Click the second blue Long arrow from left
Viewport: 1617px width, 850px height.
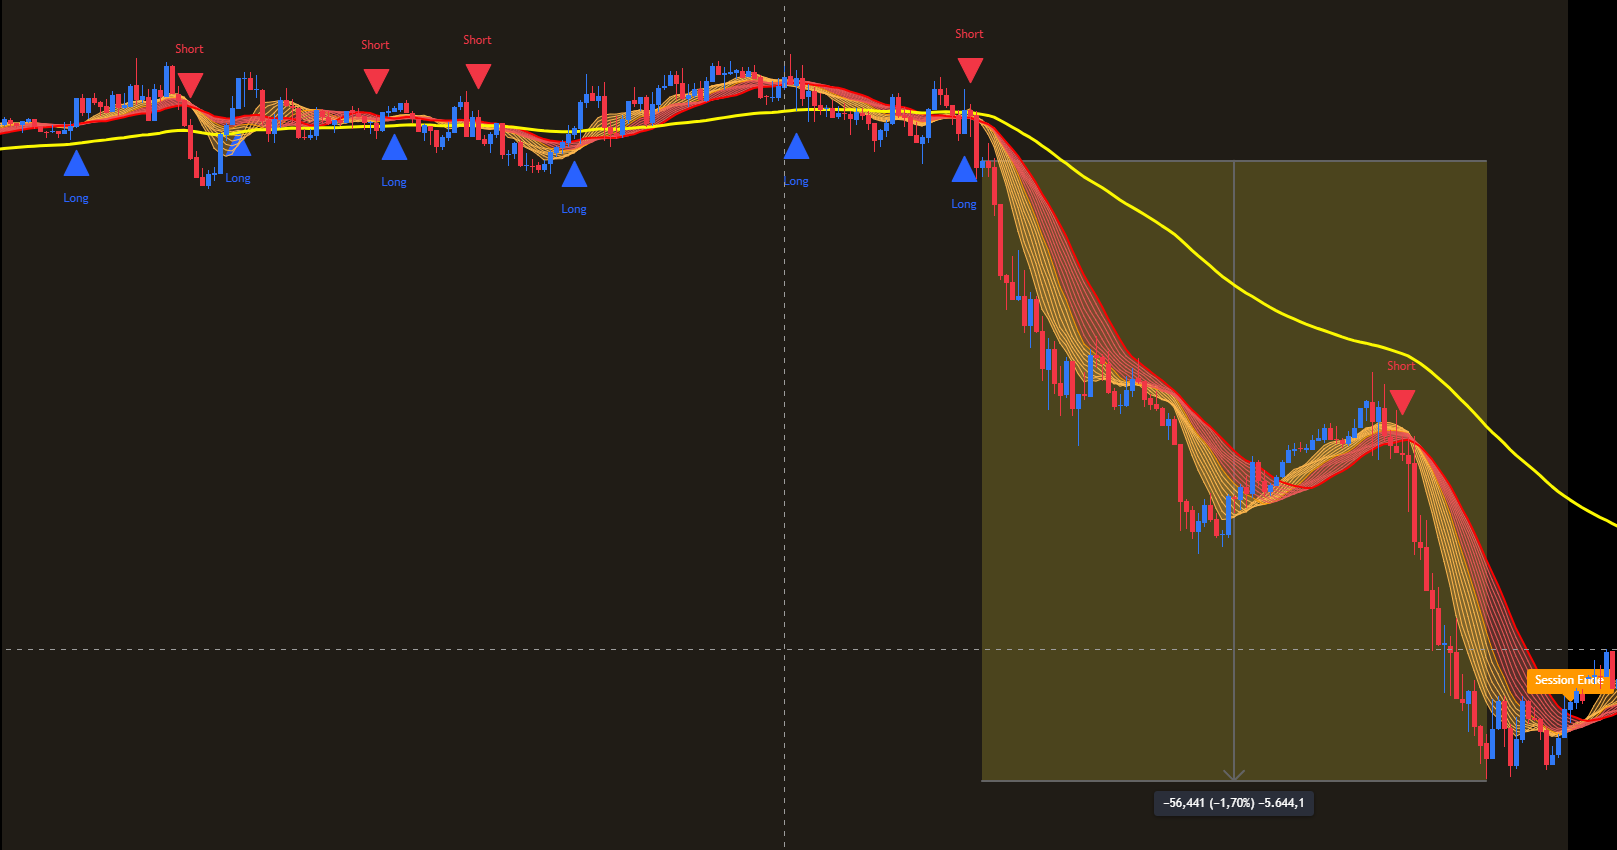point(238,146)
